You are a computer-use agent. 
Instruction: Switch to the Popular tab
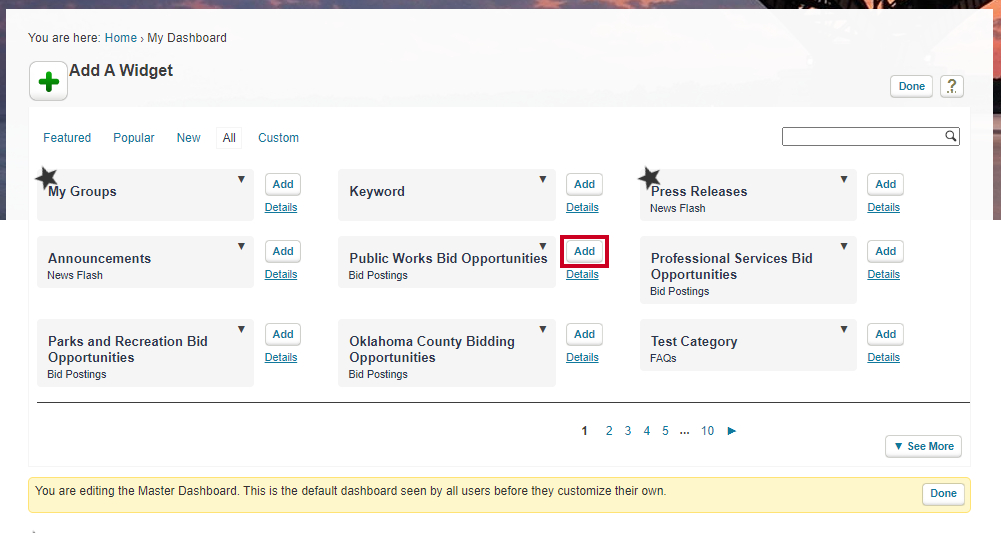pos(133,138)
